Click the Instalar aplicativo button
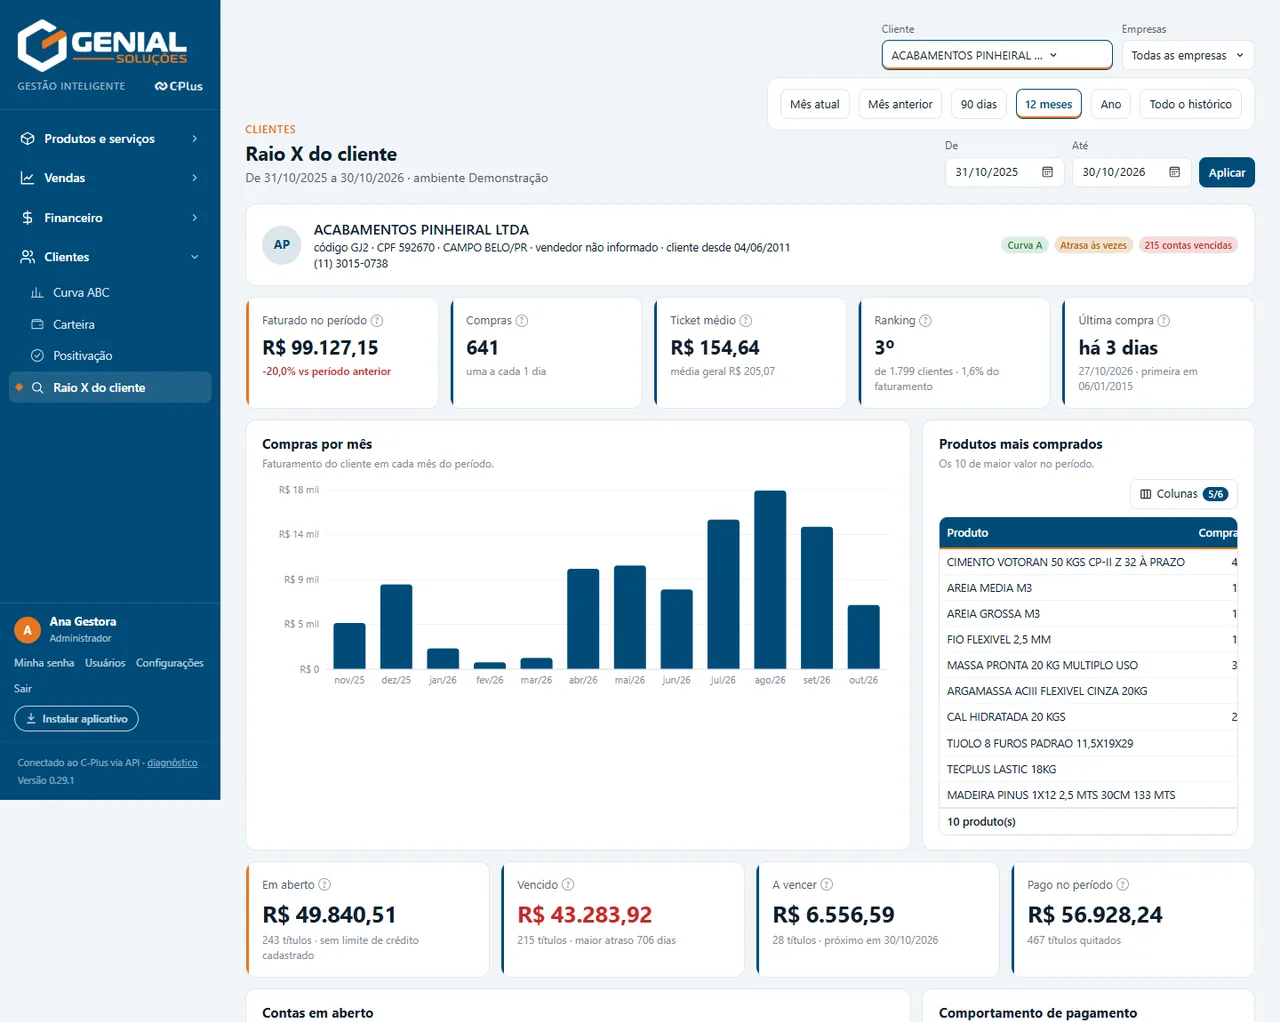This screenshot has height=1022, width=1280. (76, 719)
